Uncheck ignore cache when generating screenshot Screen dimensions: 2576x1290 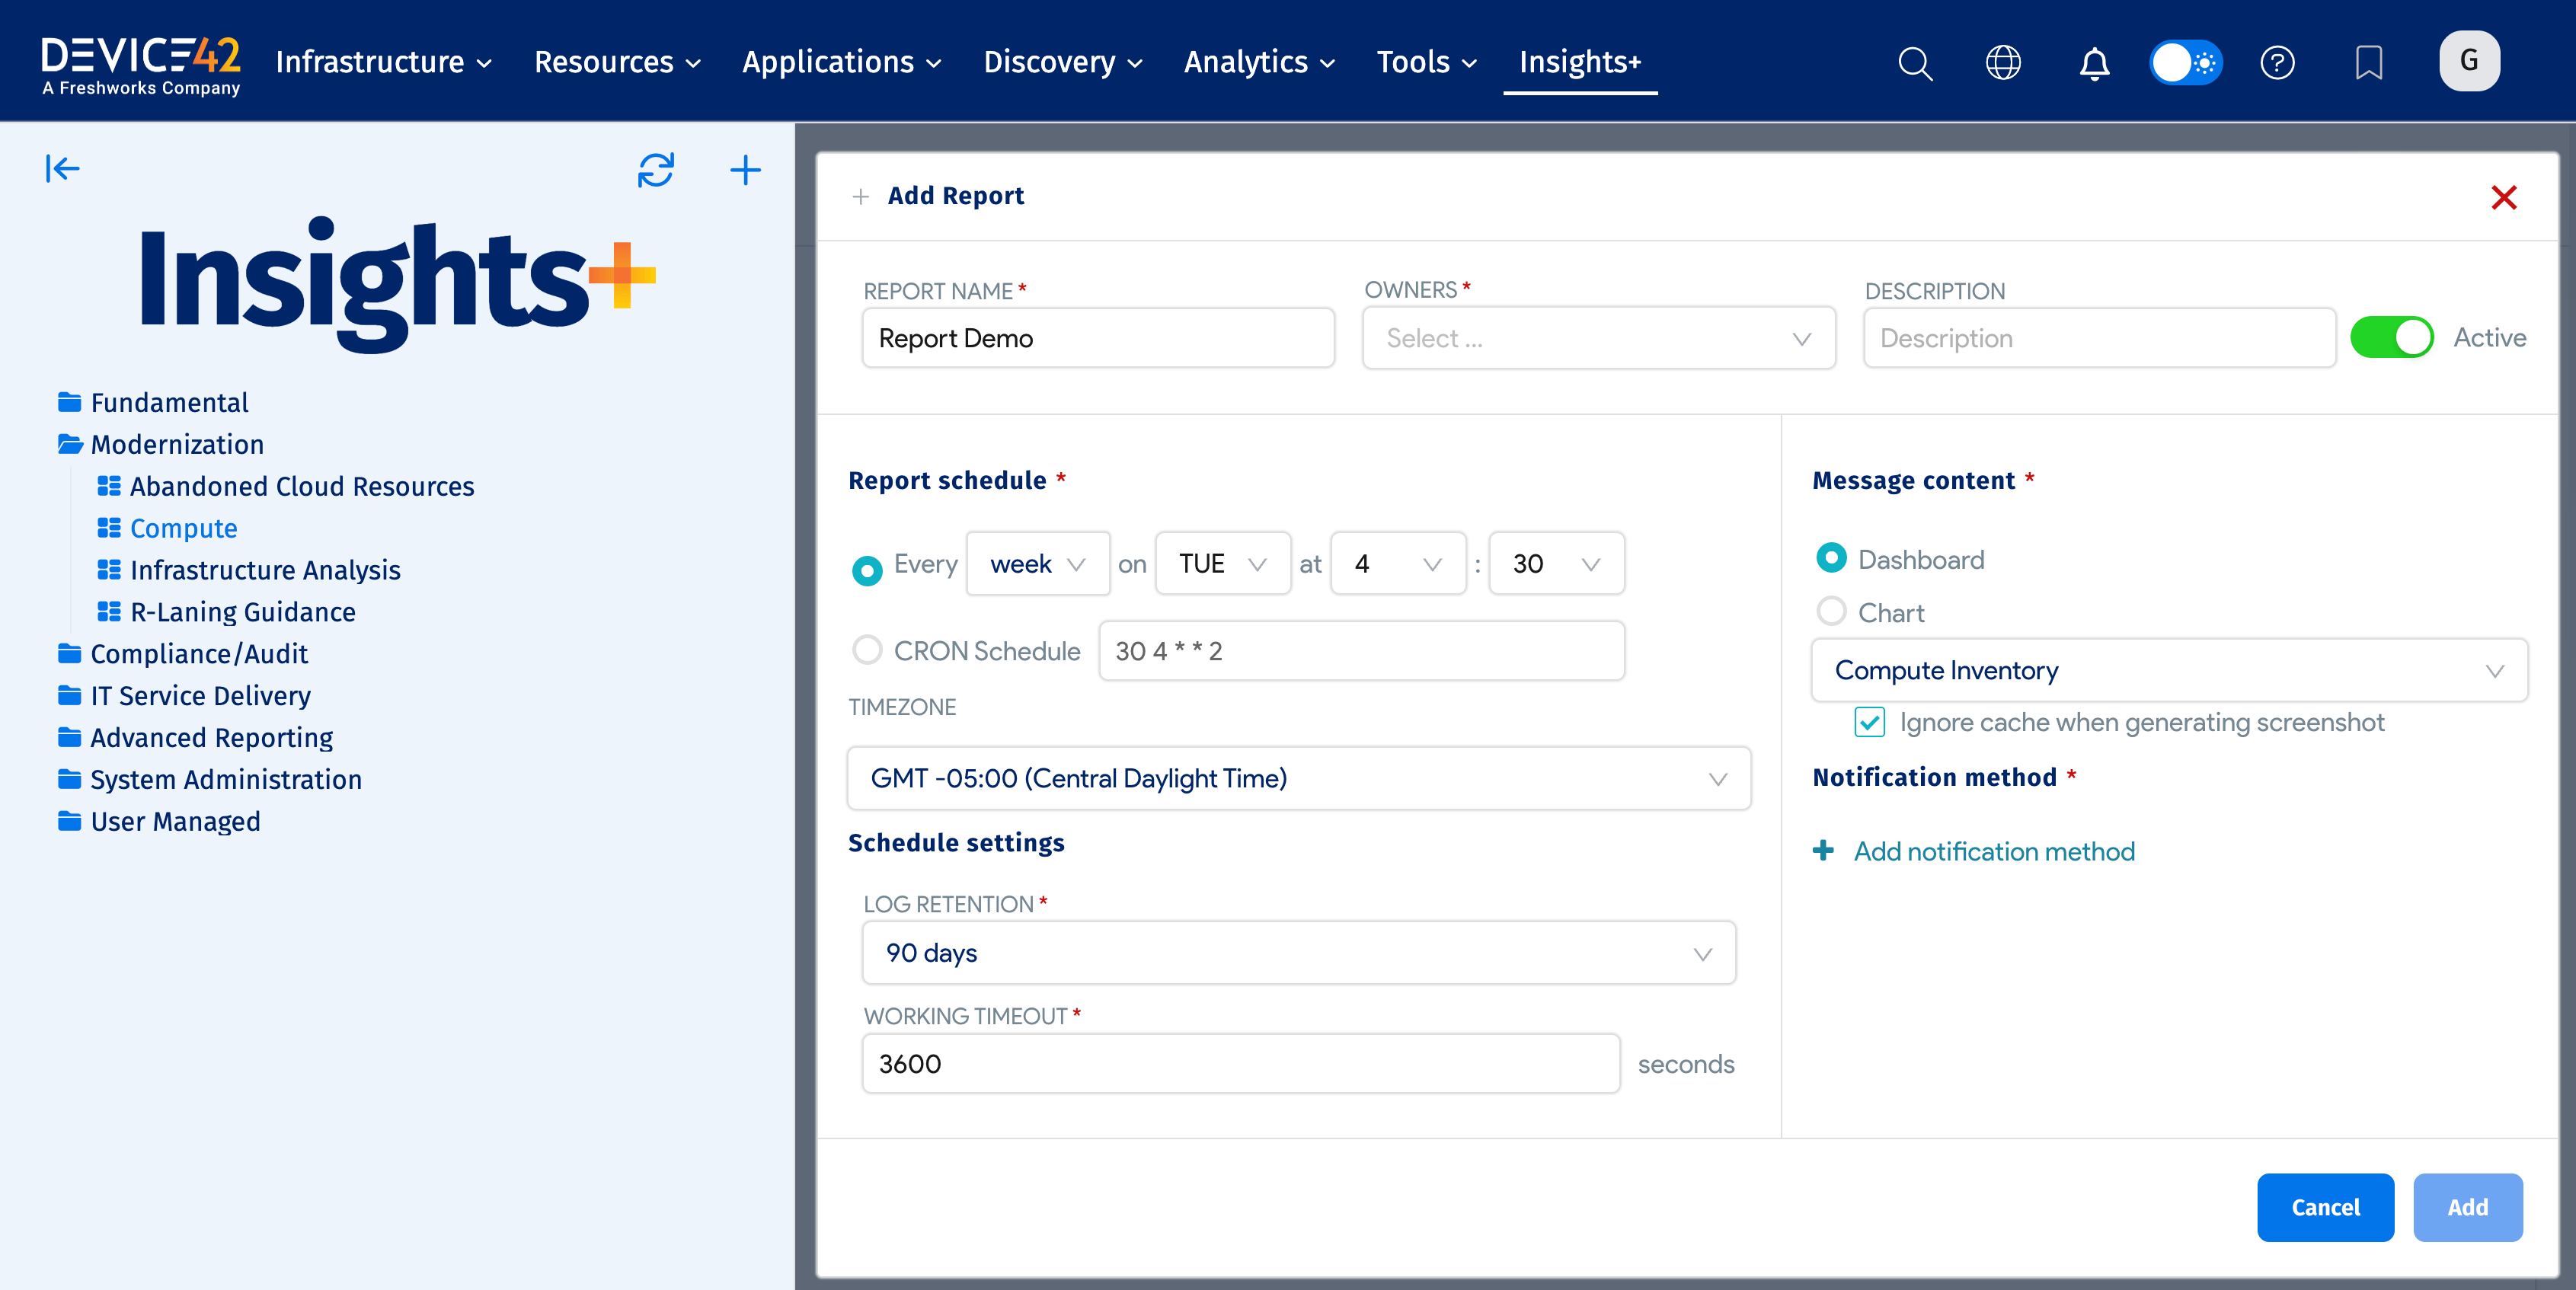tap(1869, 722)
